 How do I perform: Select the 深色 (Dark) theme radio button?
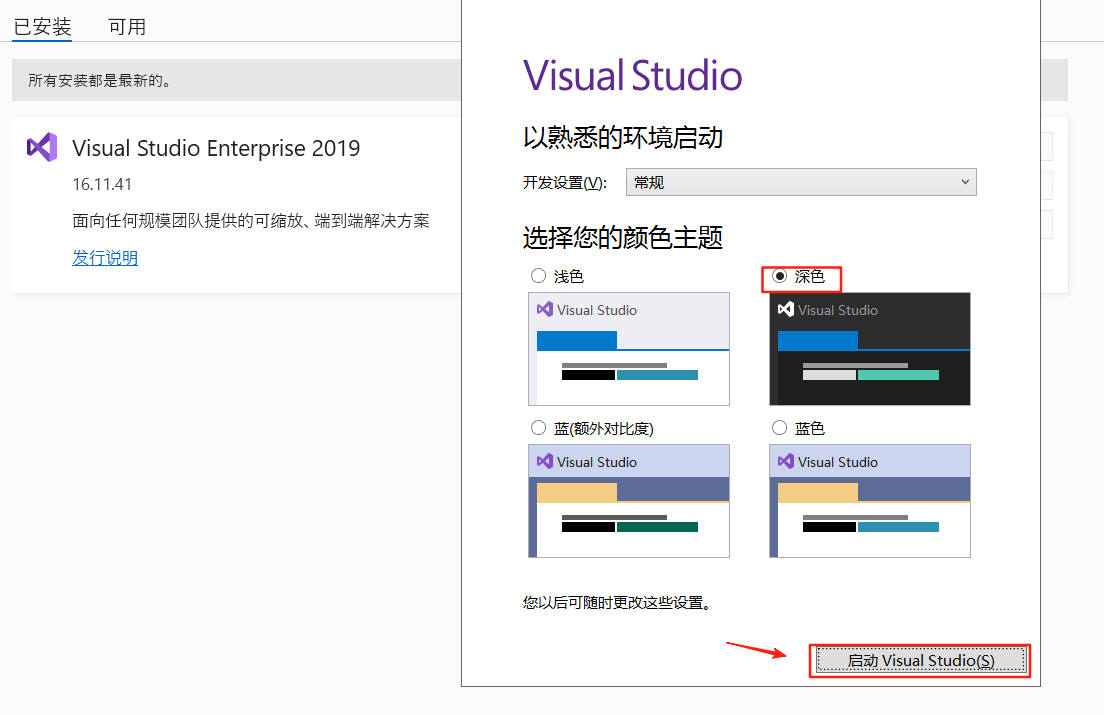coord(779,276)
